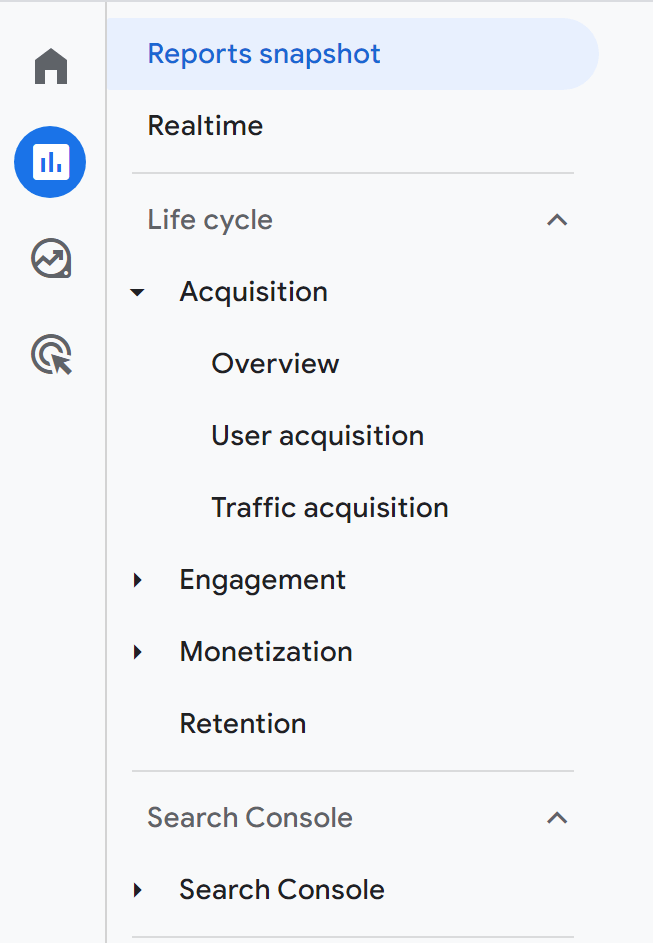Click the Acquisition label
Viewport: 653px width, 943px height.
pyautogui.click(x=253, y=292)
